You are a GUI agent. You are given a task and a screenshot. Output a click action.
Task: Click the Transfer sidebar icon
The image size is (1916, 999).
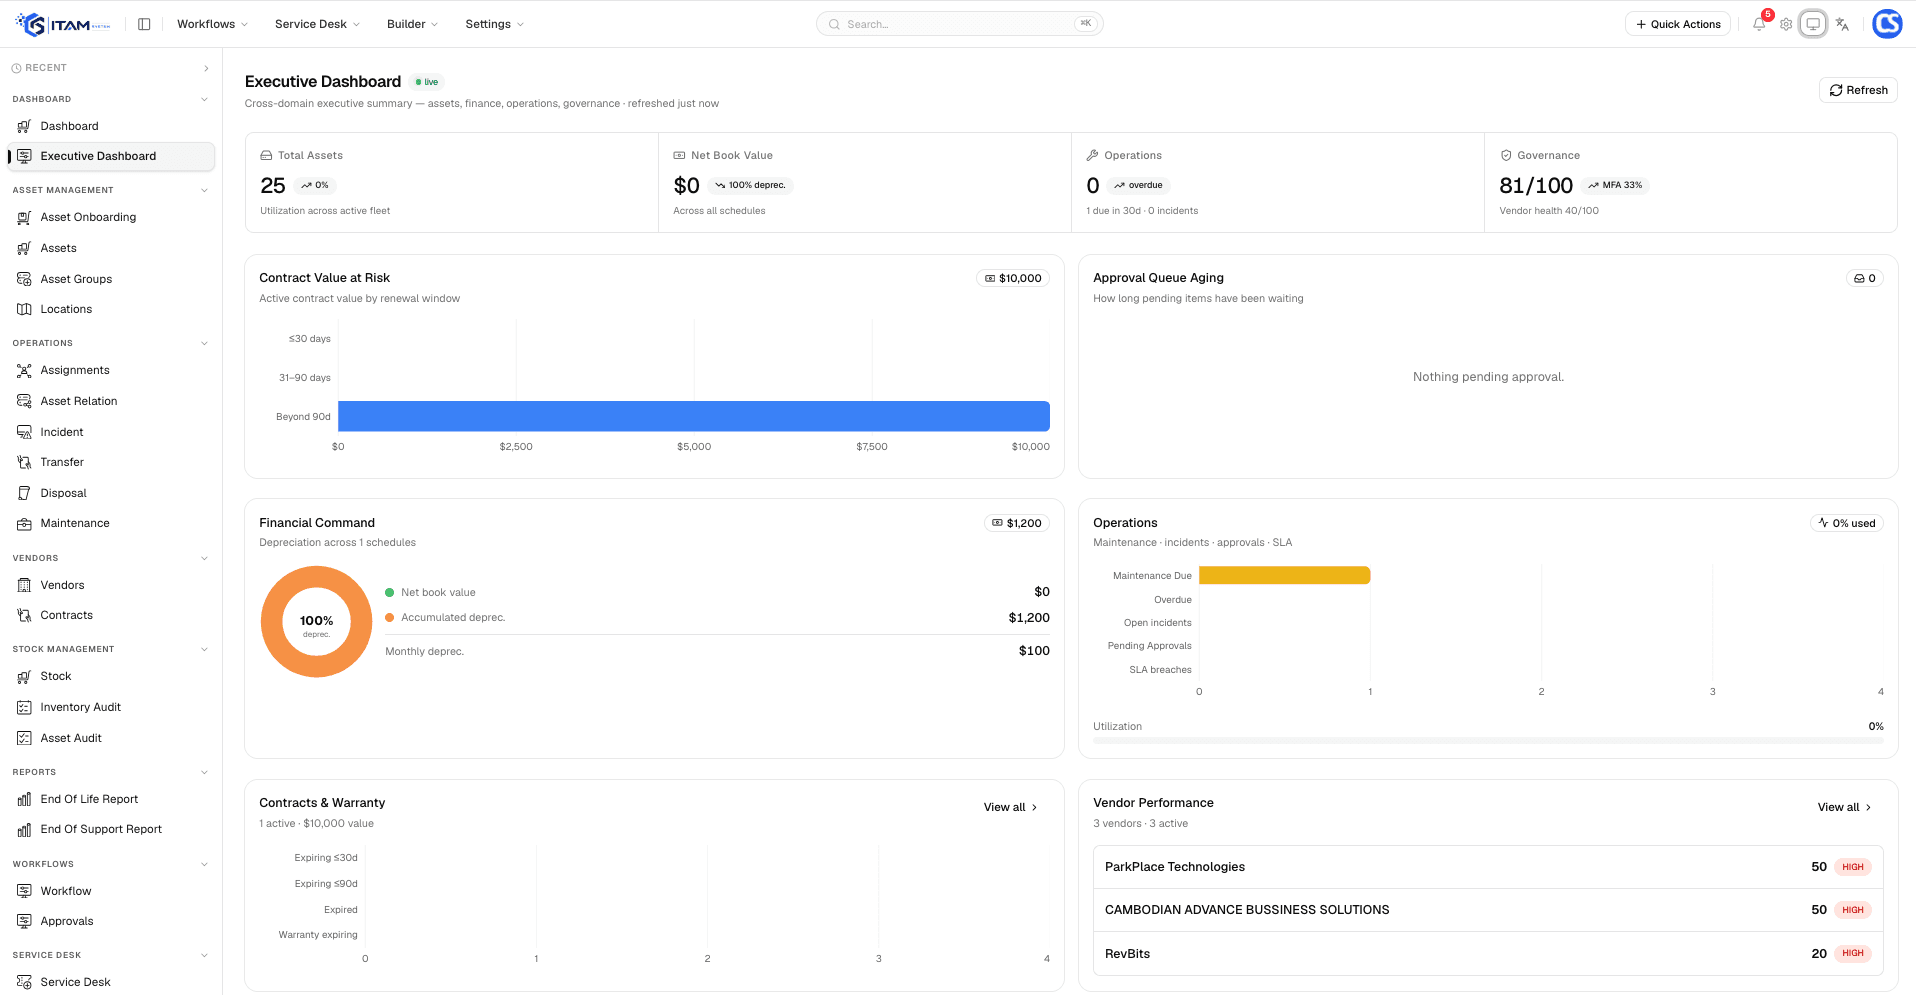(x=24, y=462)
